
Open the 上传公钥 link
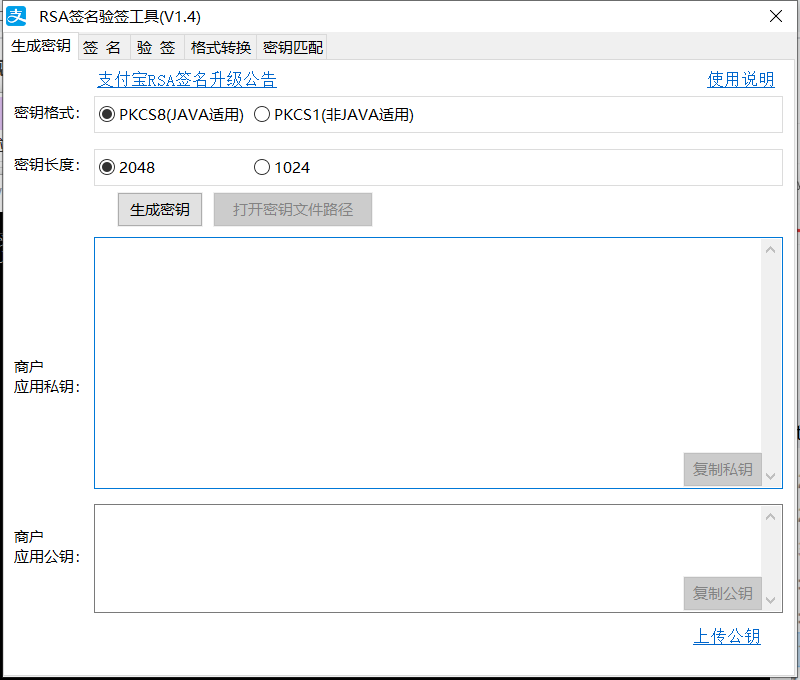[x=727, y=636]
